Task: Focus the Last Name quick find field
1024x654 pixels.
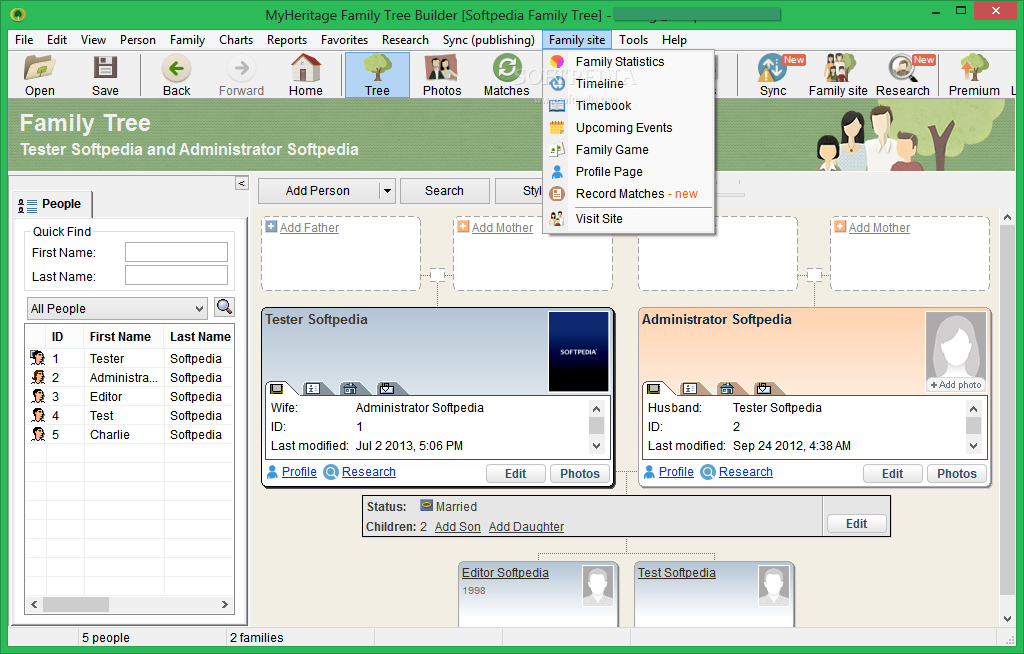Action: pyautogui.click(x=176, y=275)
